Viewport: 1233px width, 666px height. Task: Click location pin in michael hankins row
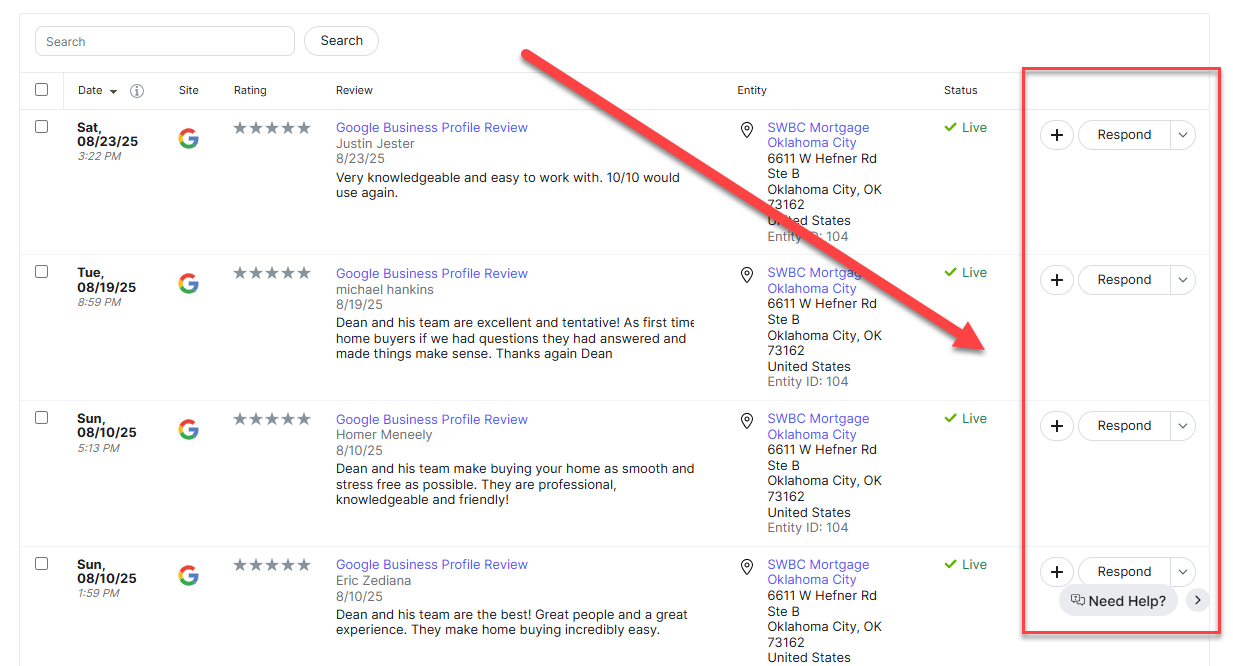[746, 275]
